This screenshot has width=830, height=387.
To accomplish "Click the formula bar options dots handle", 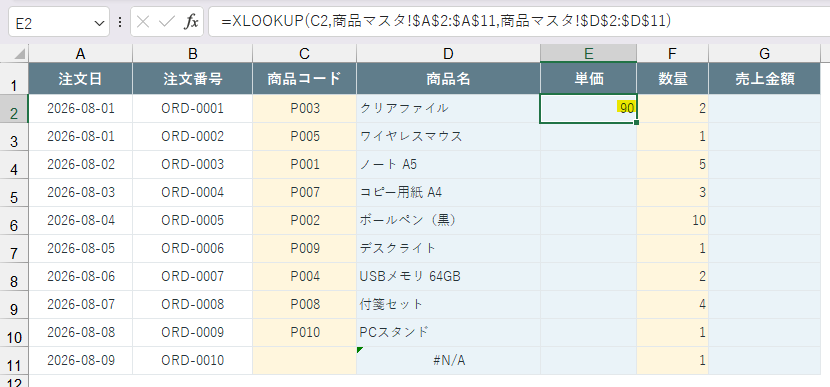I will (x=120, y=22).
